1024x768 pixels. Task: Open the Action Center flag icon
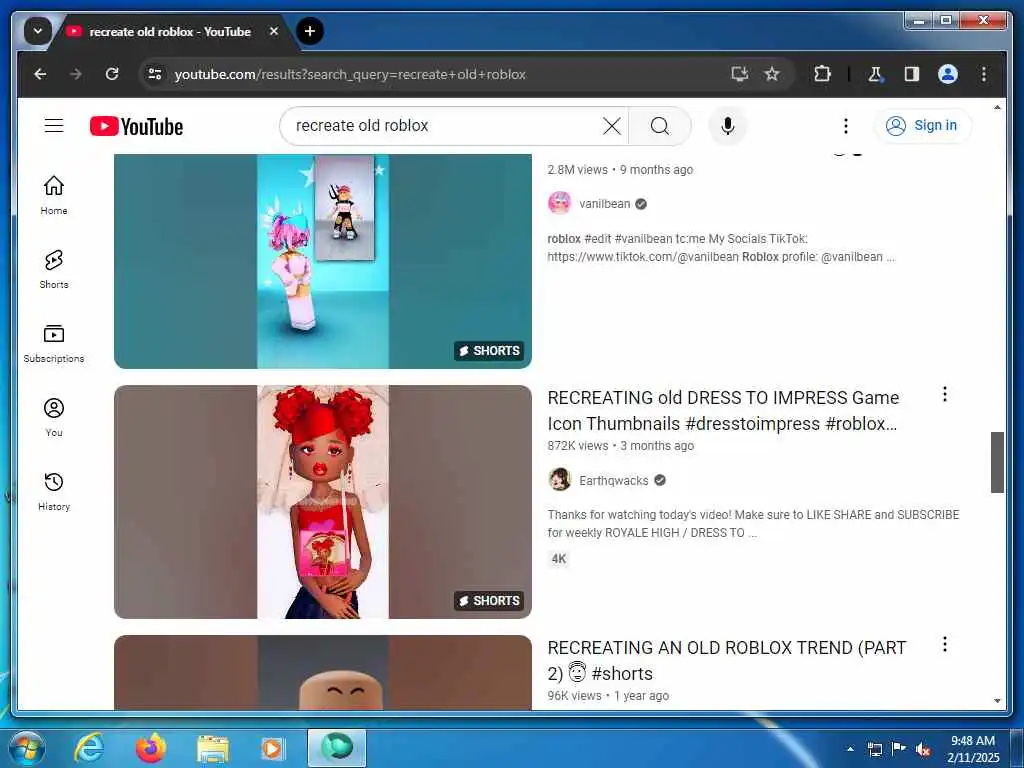pos(899,749)
